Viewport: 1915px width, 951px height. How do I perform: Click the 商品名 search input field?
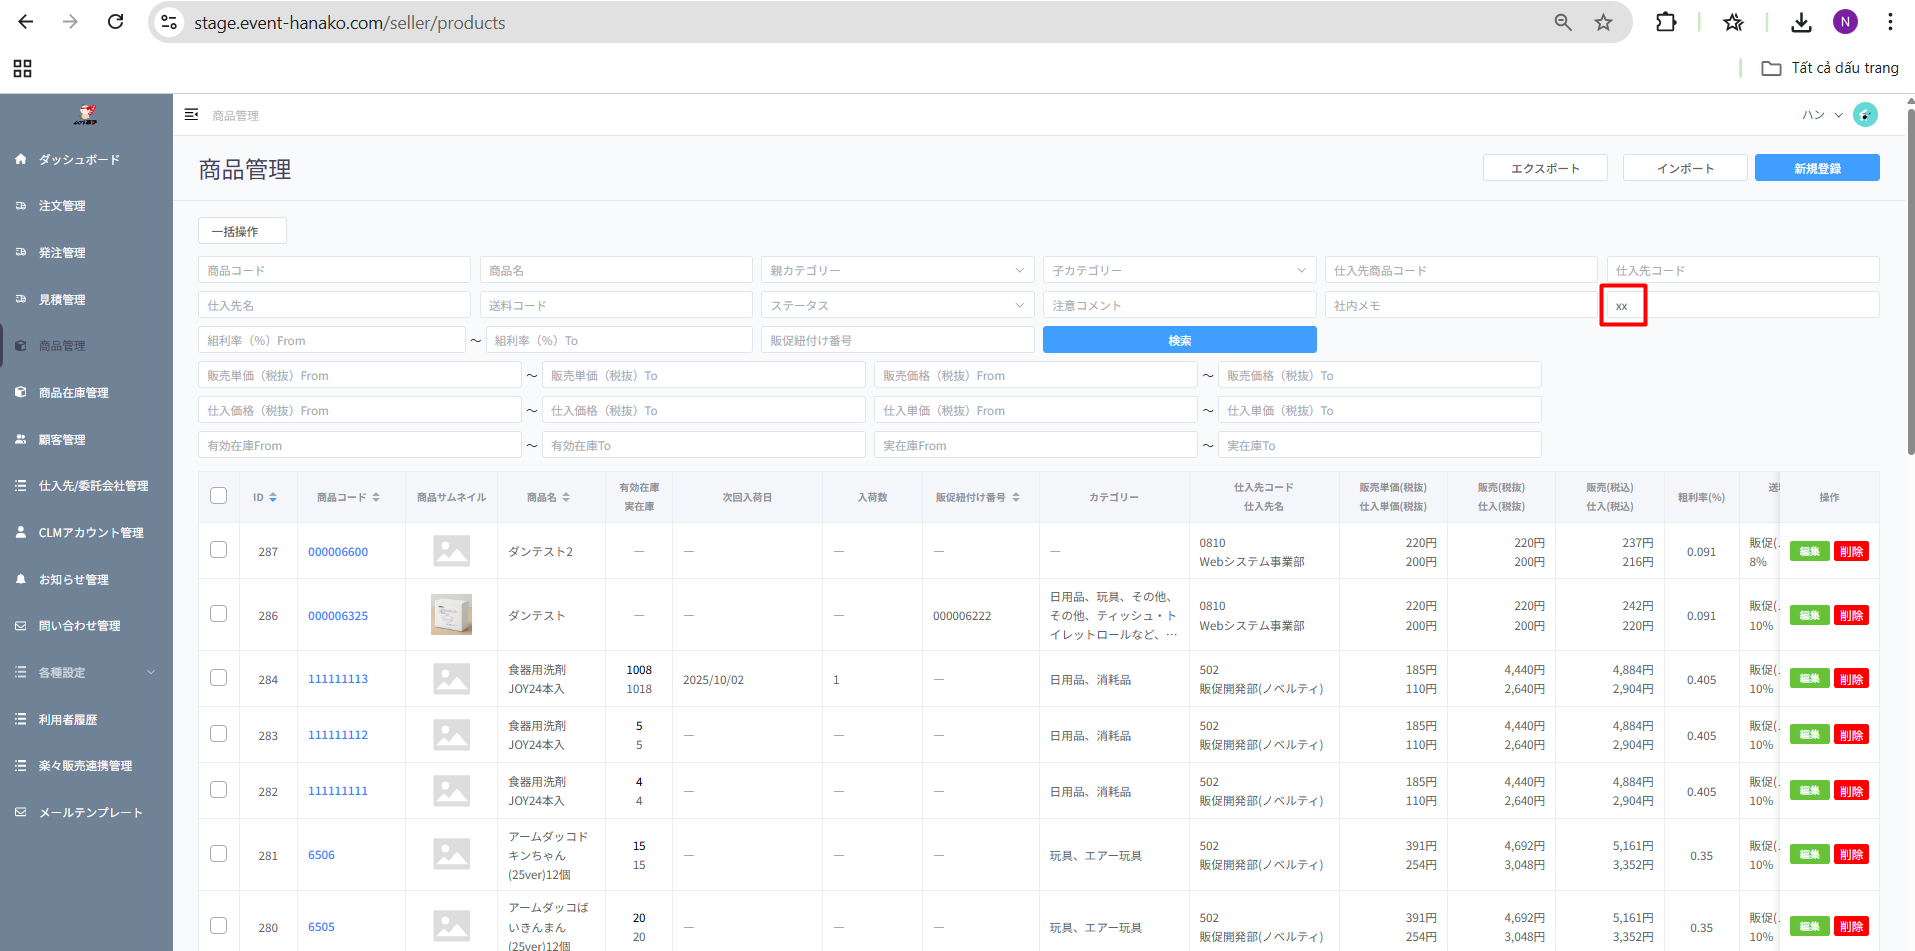[615, 270]
